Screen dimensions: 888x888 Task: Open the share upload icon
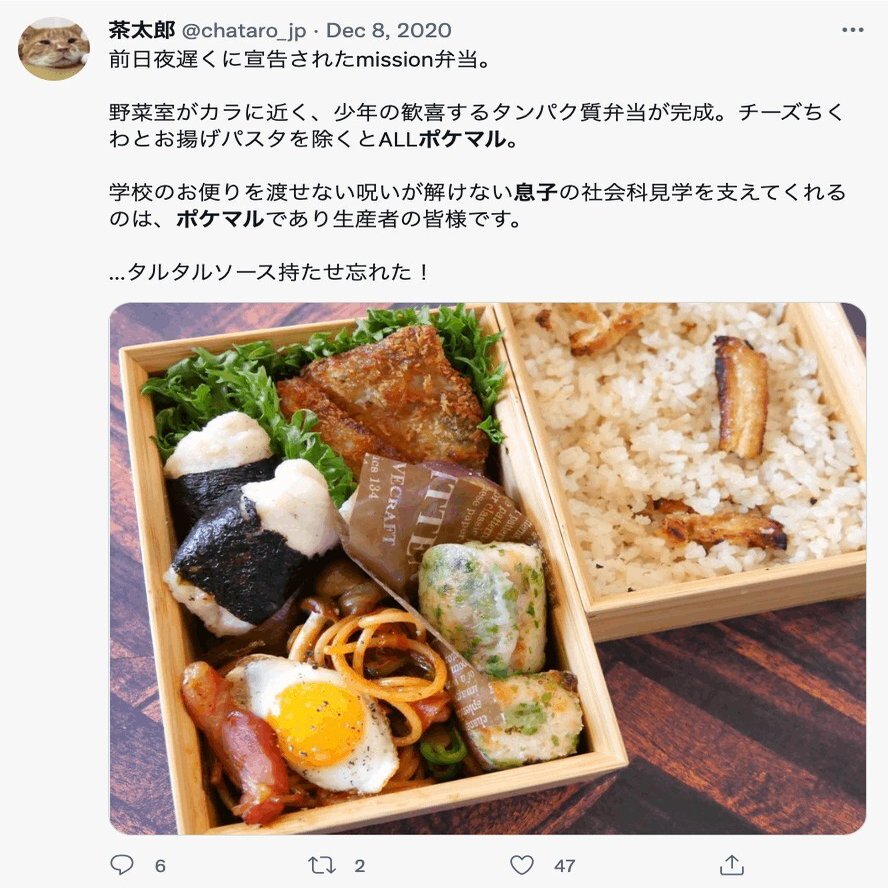pyautogui.click(x=731, y=865)
